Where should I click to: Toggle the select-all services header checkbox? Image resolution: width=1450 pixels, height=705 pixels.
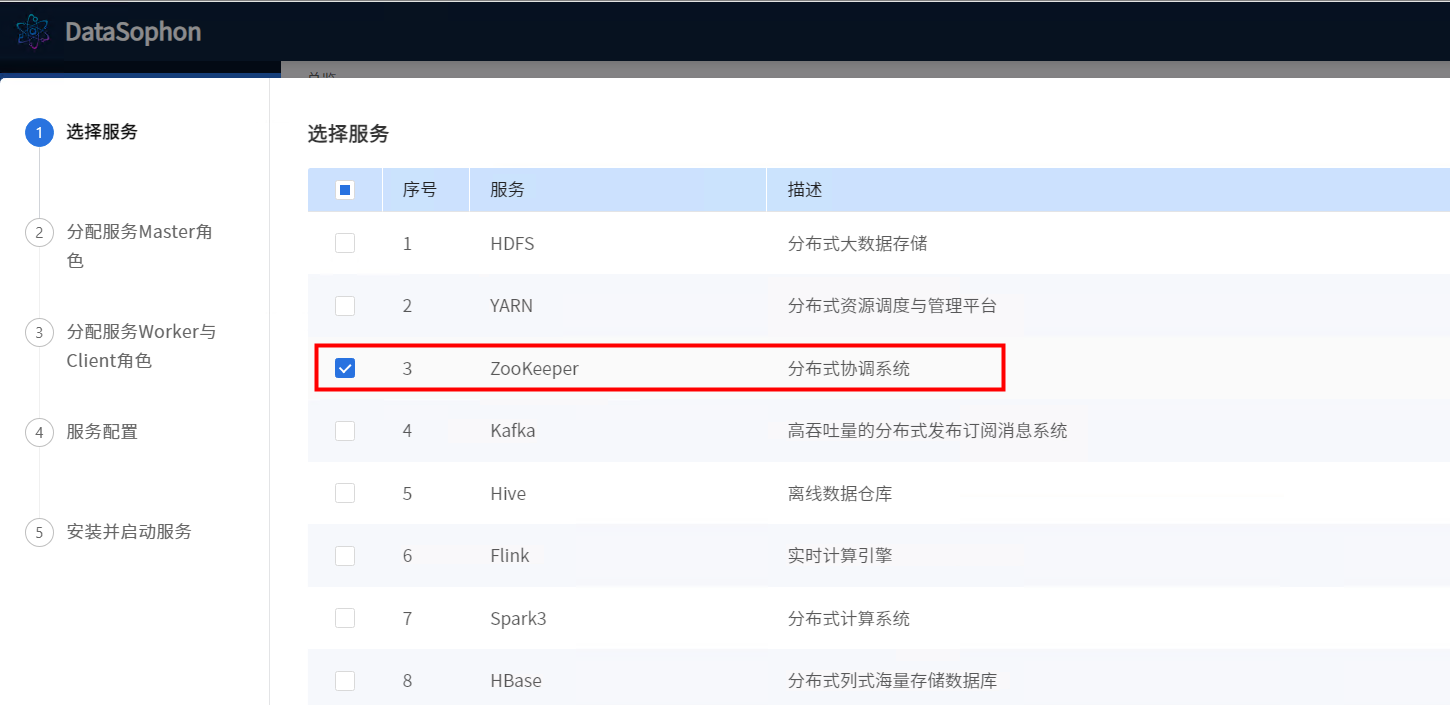(x=345, y=190)
